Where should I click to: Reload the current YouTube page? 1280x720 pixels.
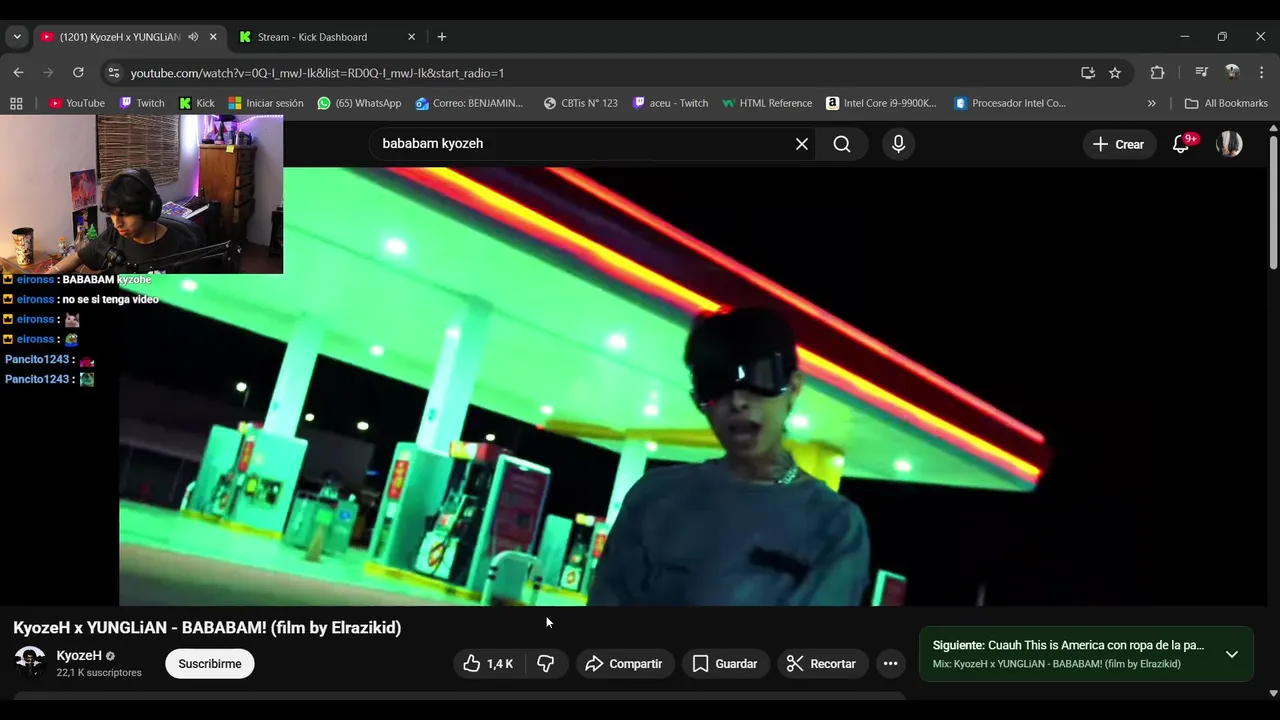pyautogui.click(x=78, y=72)
